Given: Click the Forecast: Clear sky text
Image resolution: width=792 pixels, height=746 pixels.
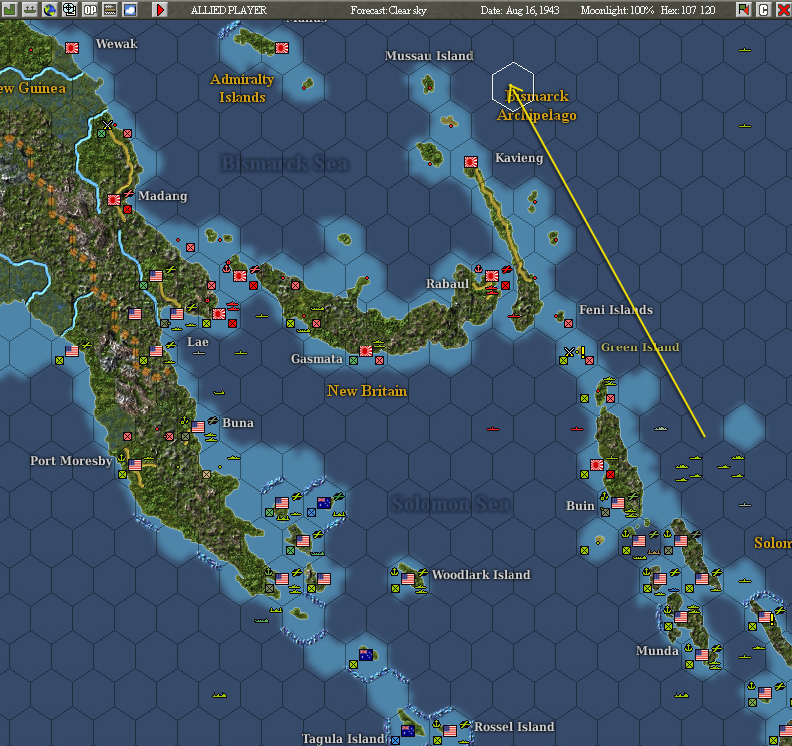Looking at the screenshot, I should point(388,10).
